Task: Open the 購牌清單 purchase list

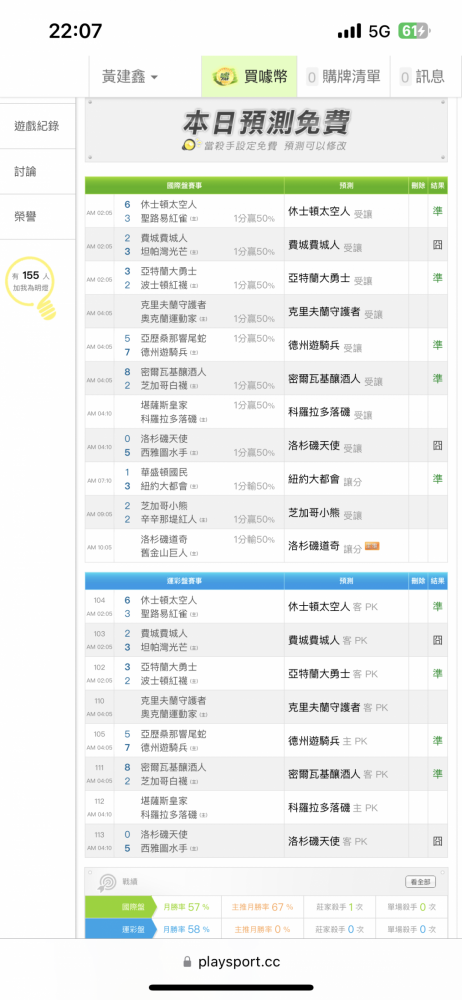Action: tap(343, 77)
